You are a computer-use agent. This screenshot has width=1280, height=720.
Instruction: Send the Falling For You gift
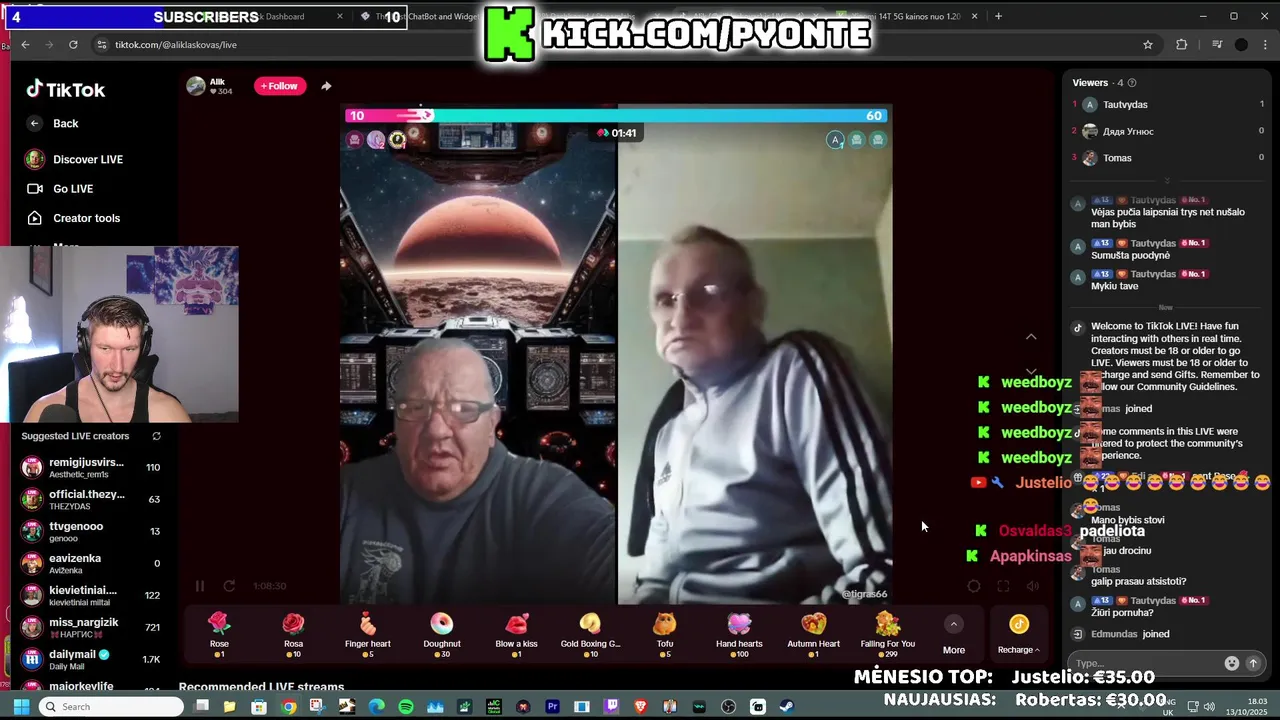[x=887, y=633]
